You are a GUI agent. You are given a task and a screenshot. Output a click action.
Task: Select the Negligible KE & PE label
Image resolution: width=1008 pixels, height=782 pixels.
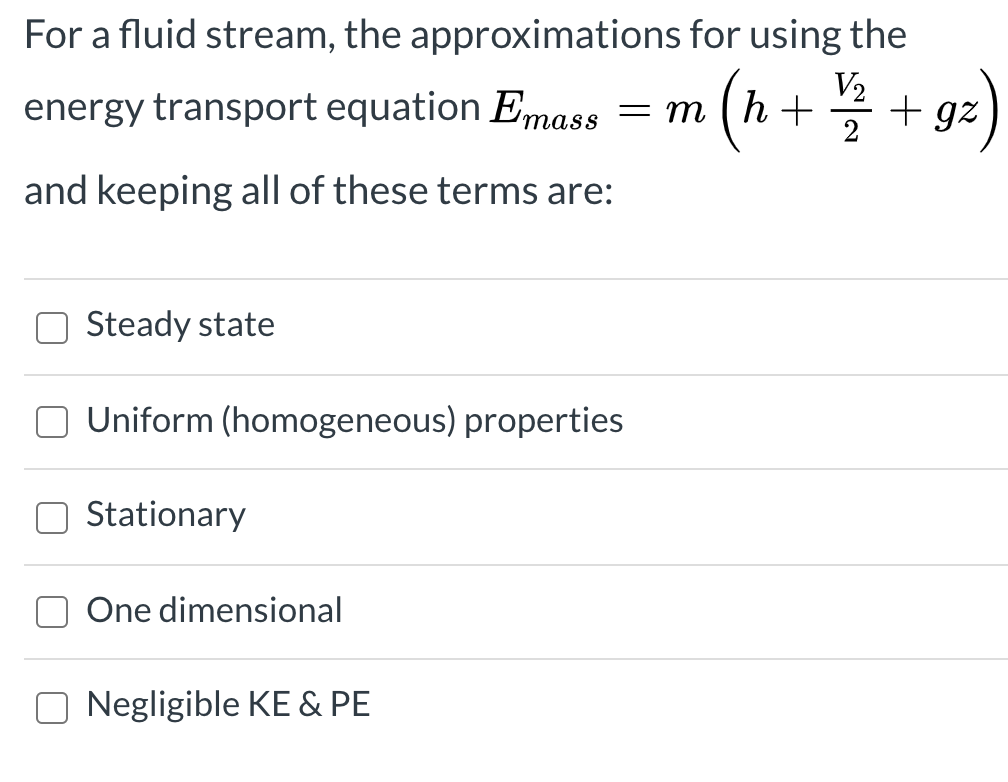pos(228,704)
